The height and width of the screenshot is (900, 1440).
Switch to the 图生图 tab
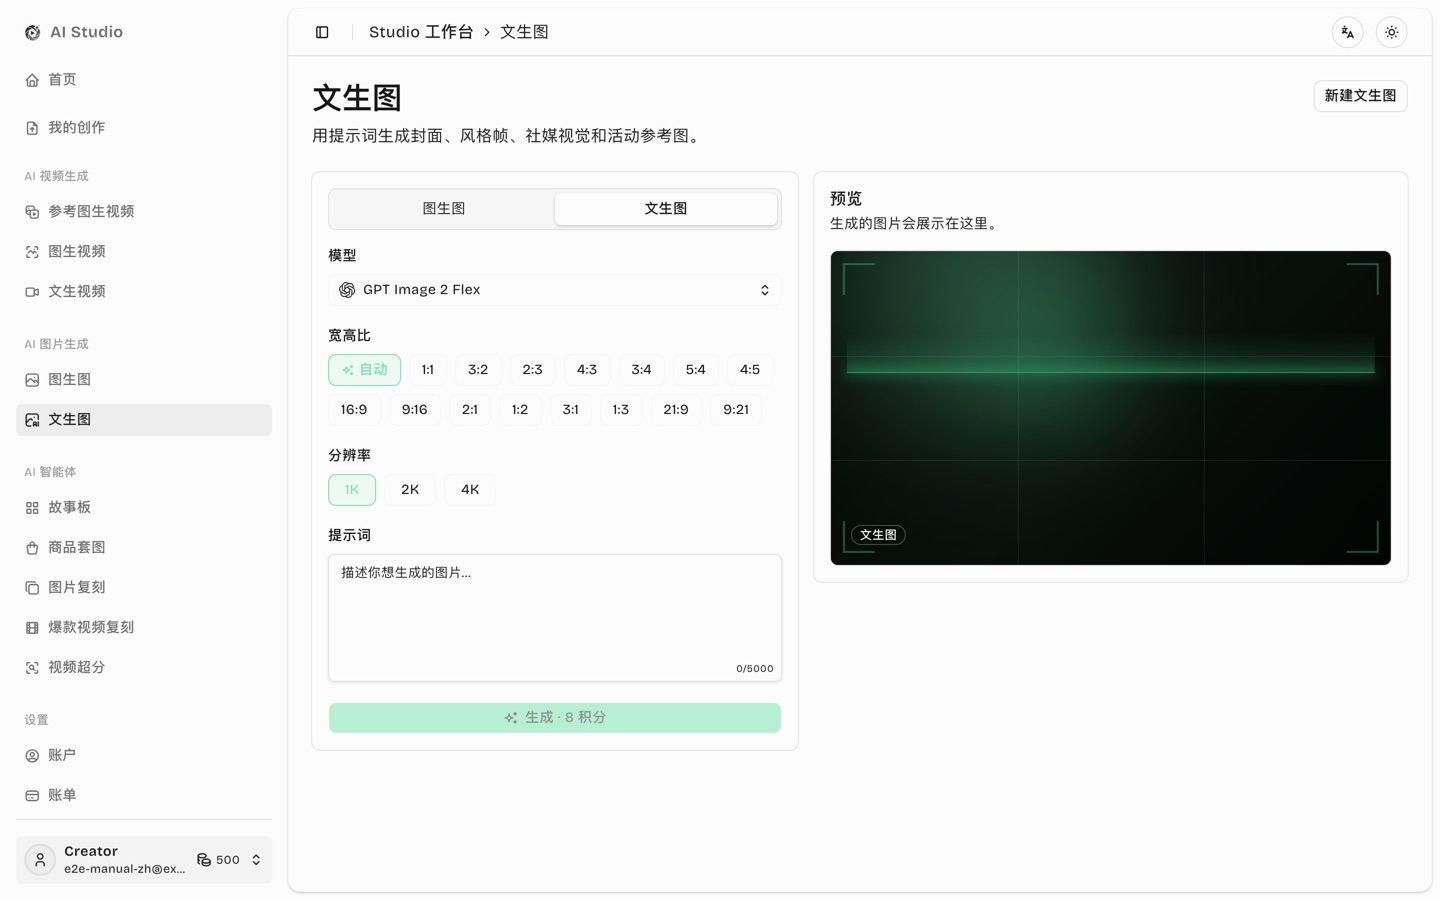tap(444, 209)
